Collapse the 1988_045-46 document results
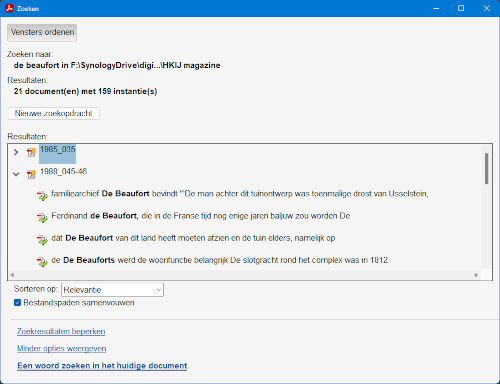500x384 pixels. pyautogui.click(x=16, y=174)
